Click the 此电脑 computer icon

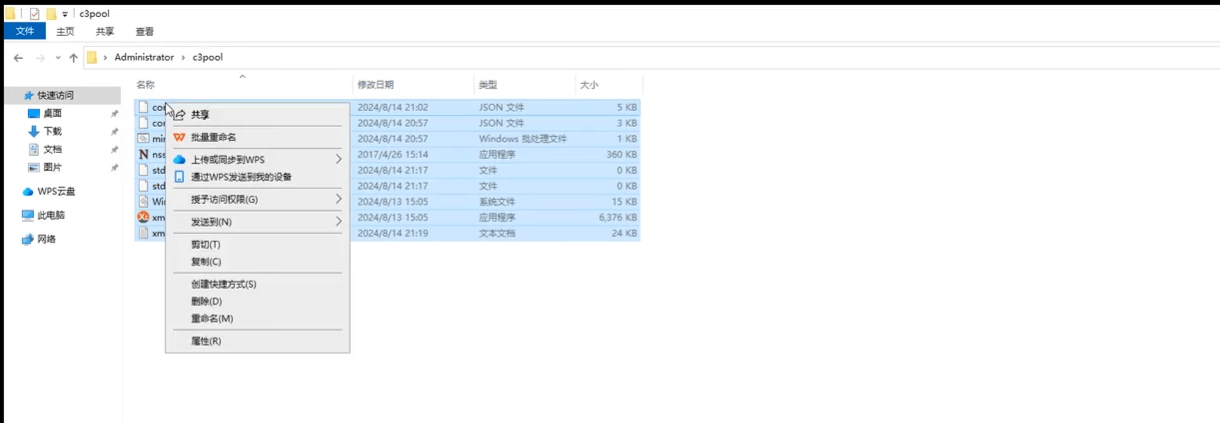28,215
